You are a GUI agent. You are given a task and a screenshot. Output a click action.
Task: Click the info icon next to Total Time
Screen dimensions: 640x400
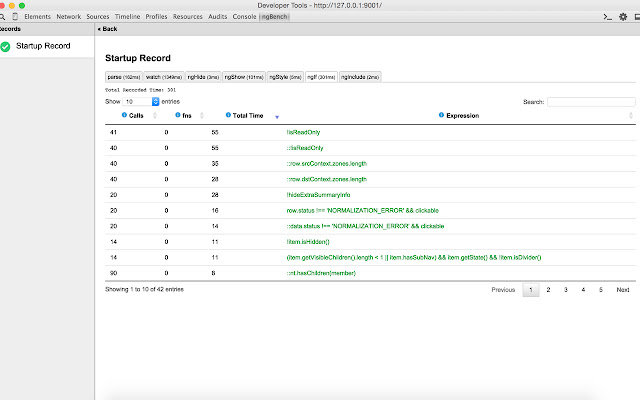(228, 115)
